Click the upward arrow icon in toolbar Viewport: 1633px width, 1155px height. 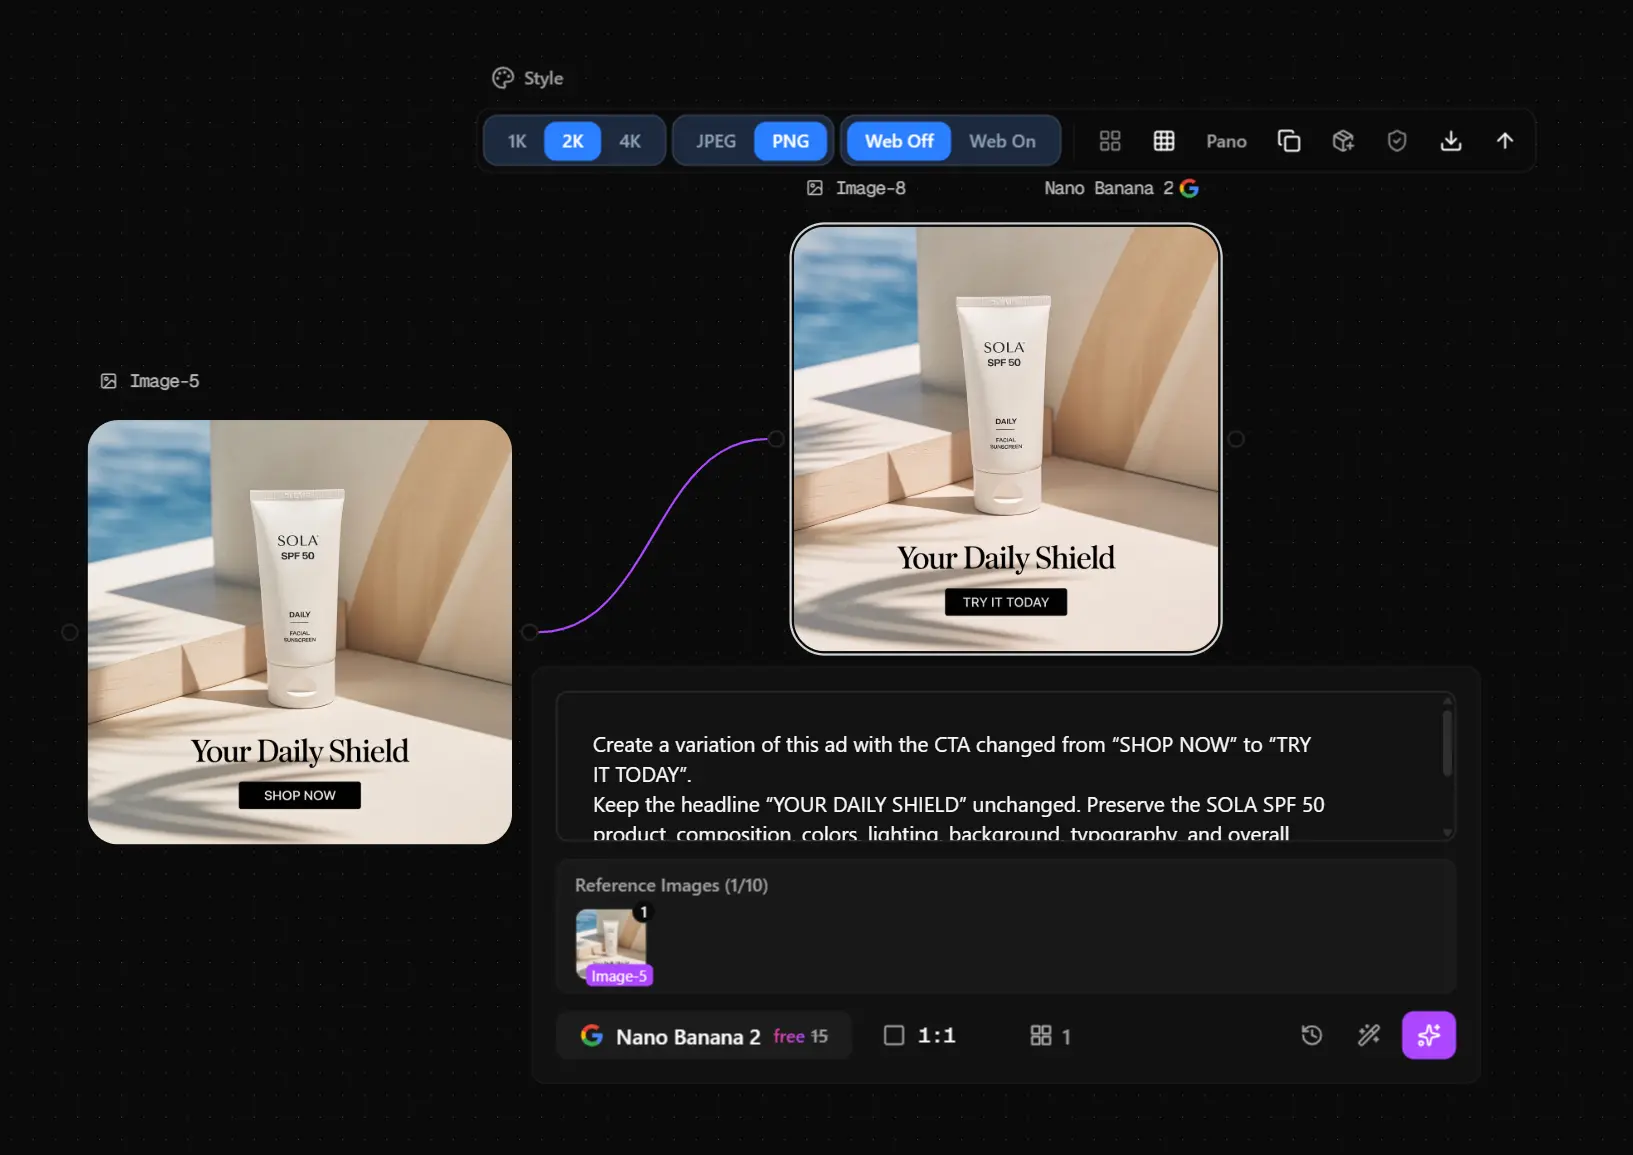click(x=1505, y=141)
